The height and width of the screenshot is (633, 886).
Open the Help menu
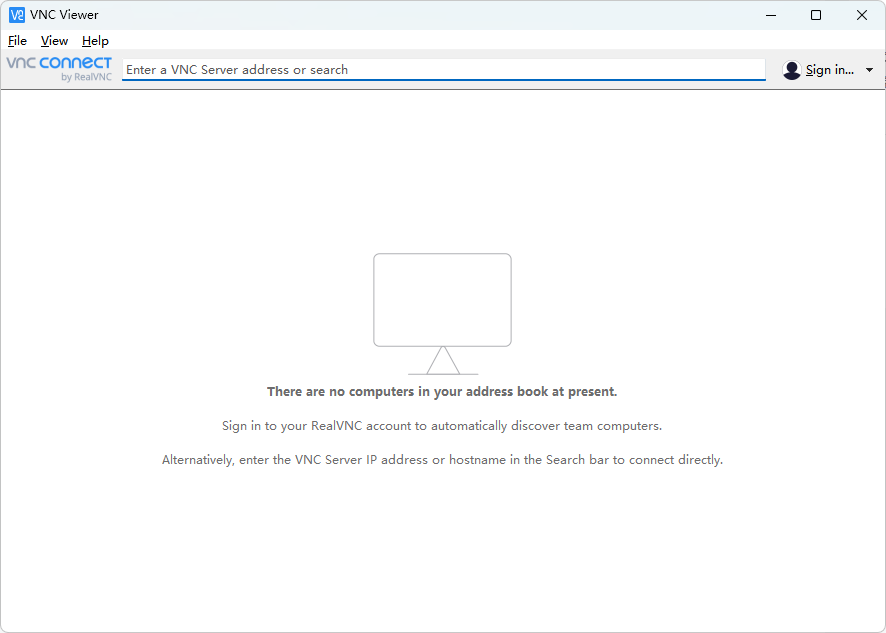coord(95,41)
